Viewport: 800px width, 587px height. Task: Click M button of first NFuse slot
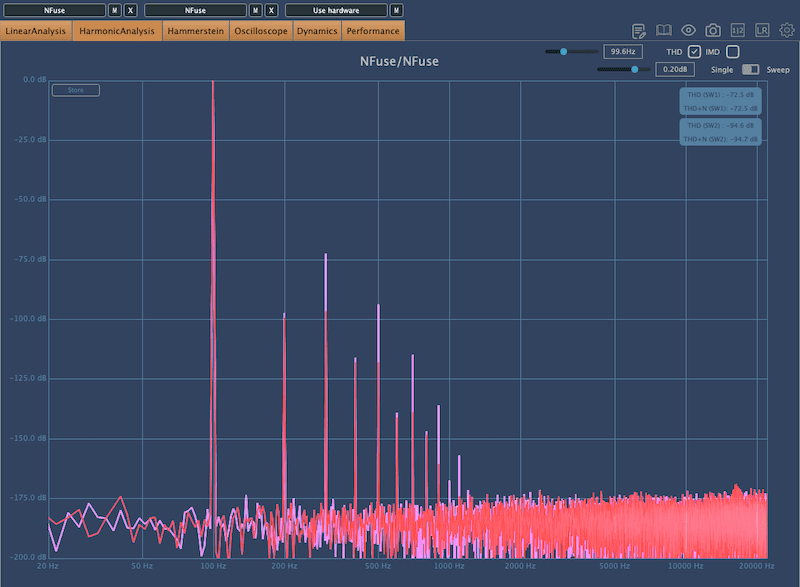(x=114, y=10)
